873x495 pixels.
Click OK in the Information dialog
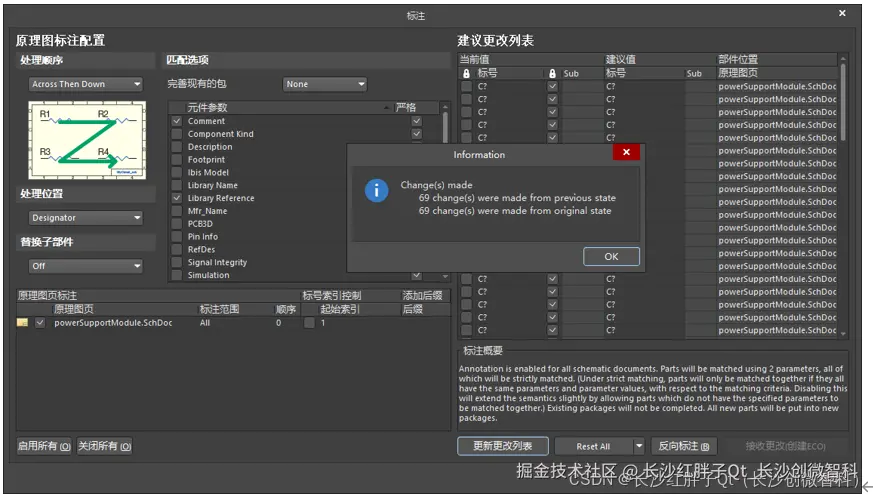tap(611, 257)
